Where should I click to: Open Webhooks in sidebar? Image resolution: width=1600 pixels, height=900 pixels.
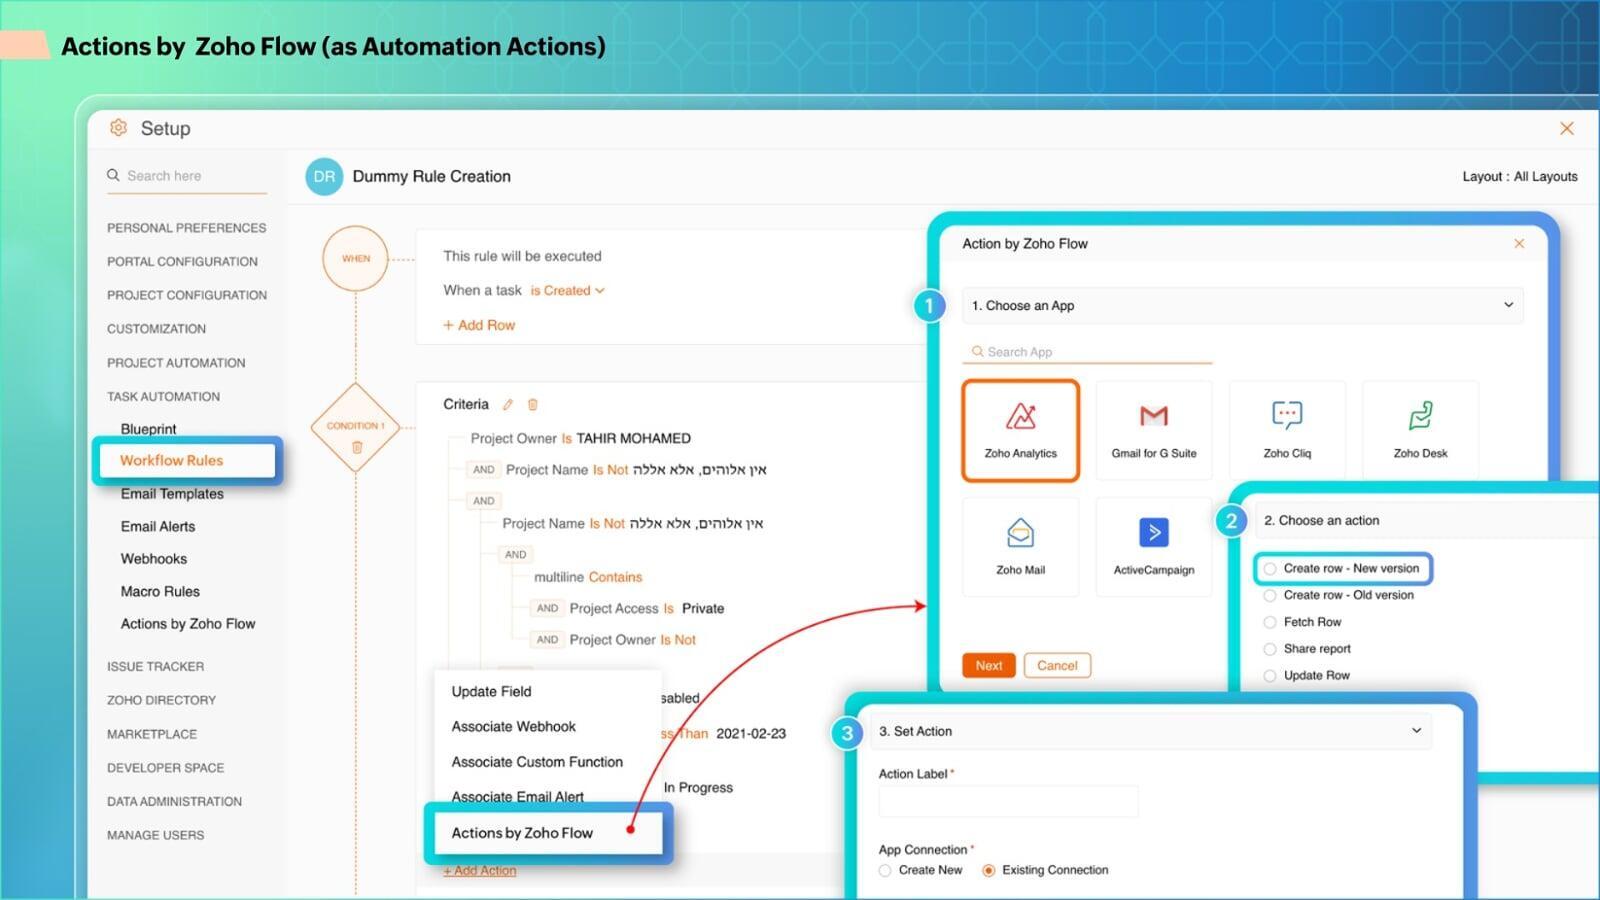coord(154,559)
